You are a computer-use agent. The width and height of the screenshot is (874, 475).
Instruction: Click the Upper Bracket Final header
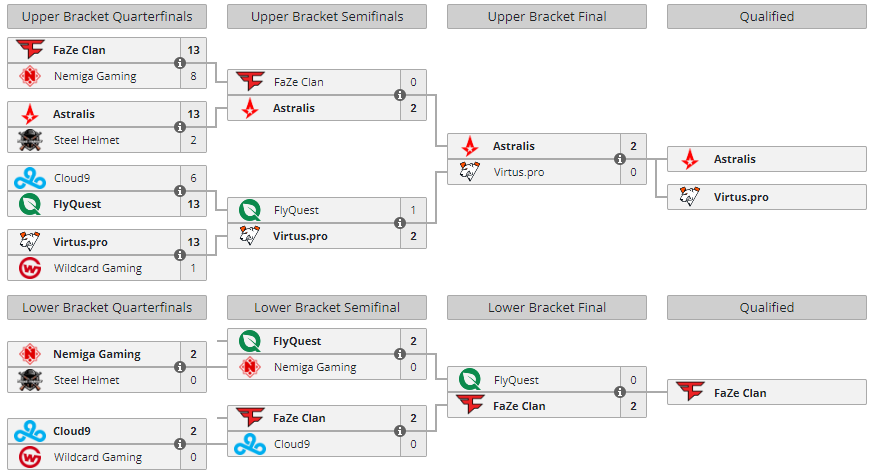click(547, 16)
